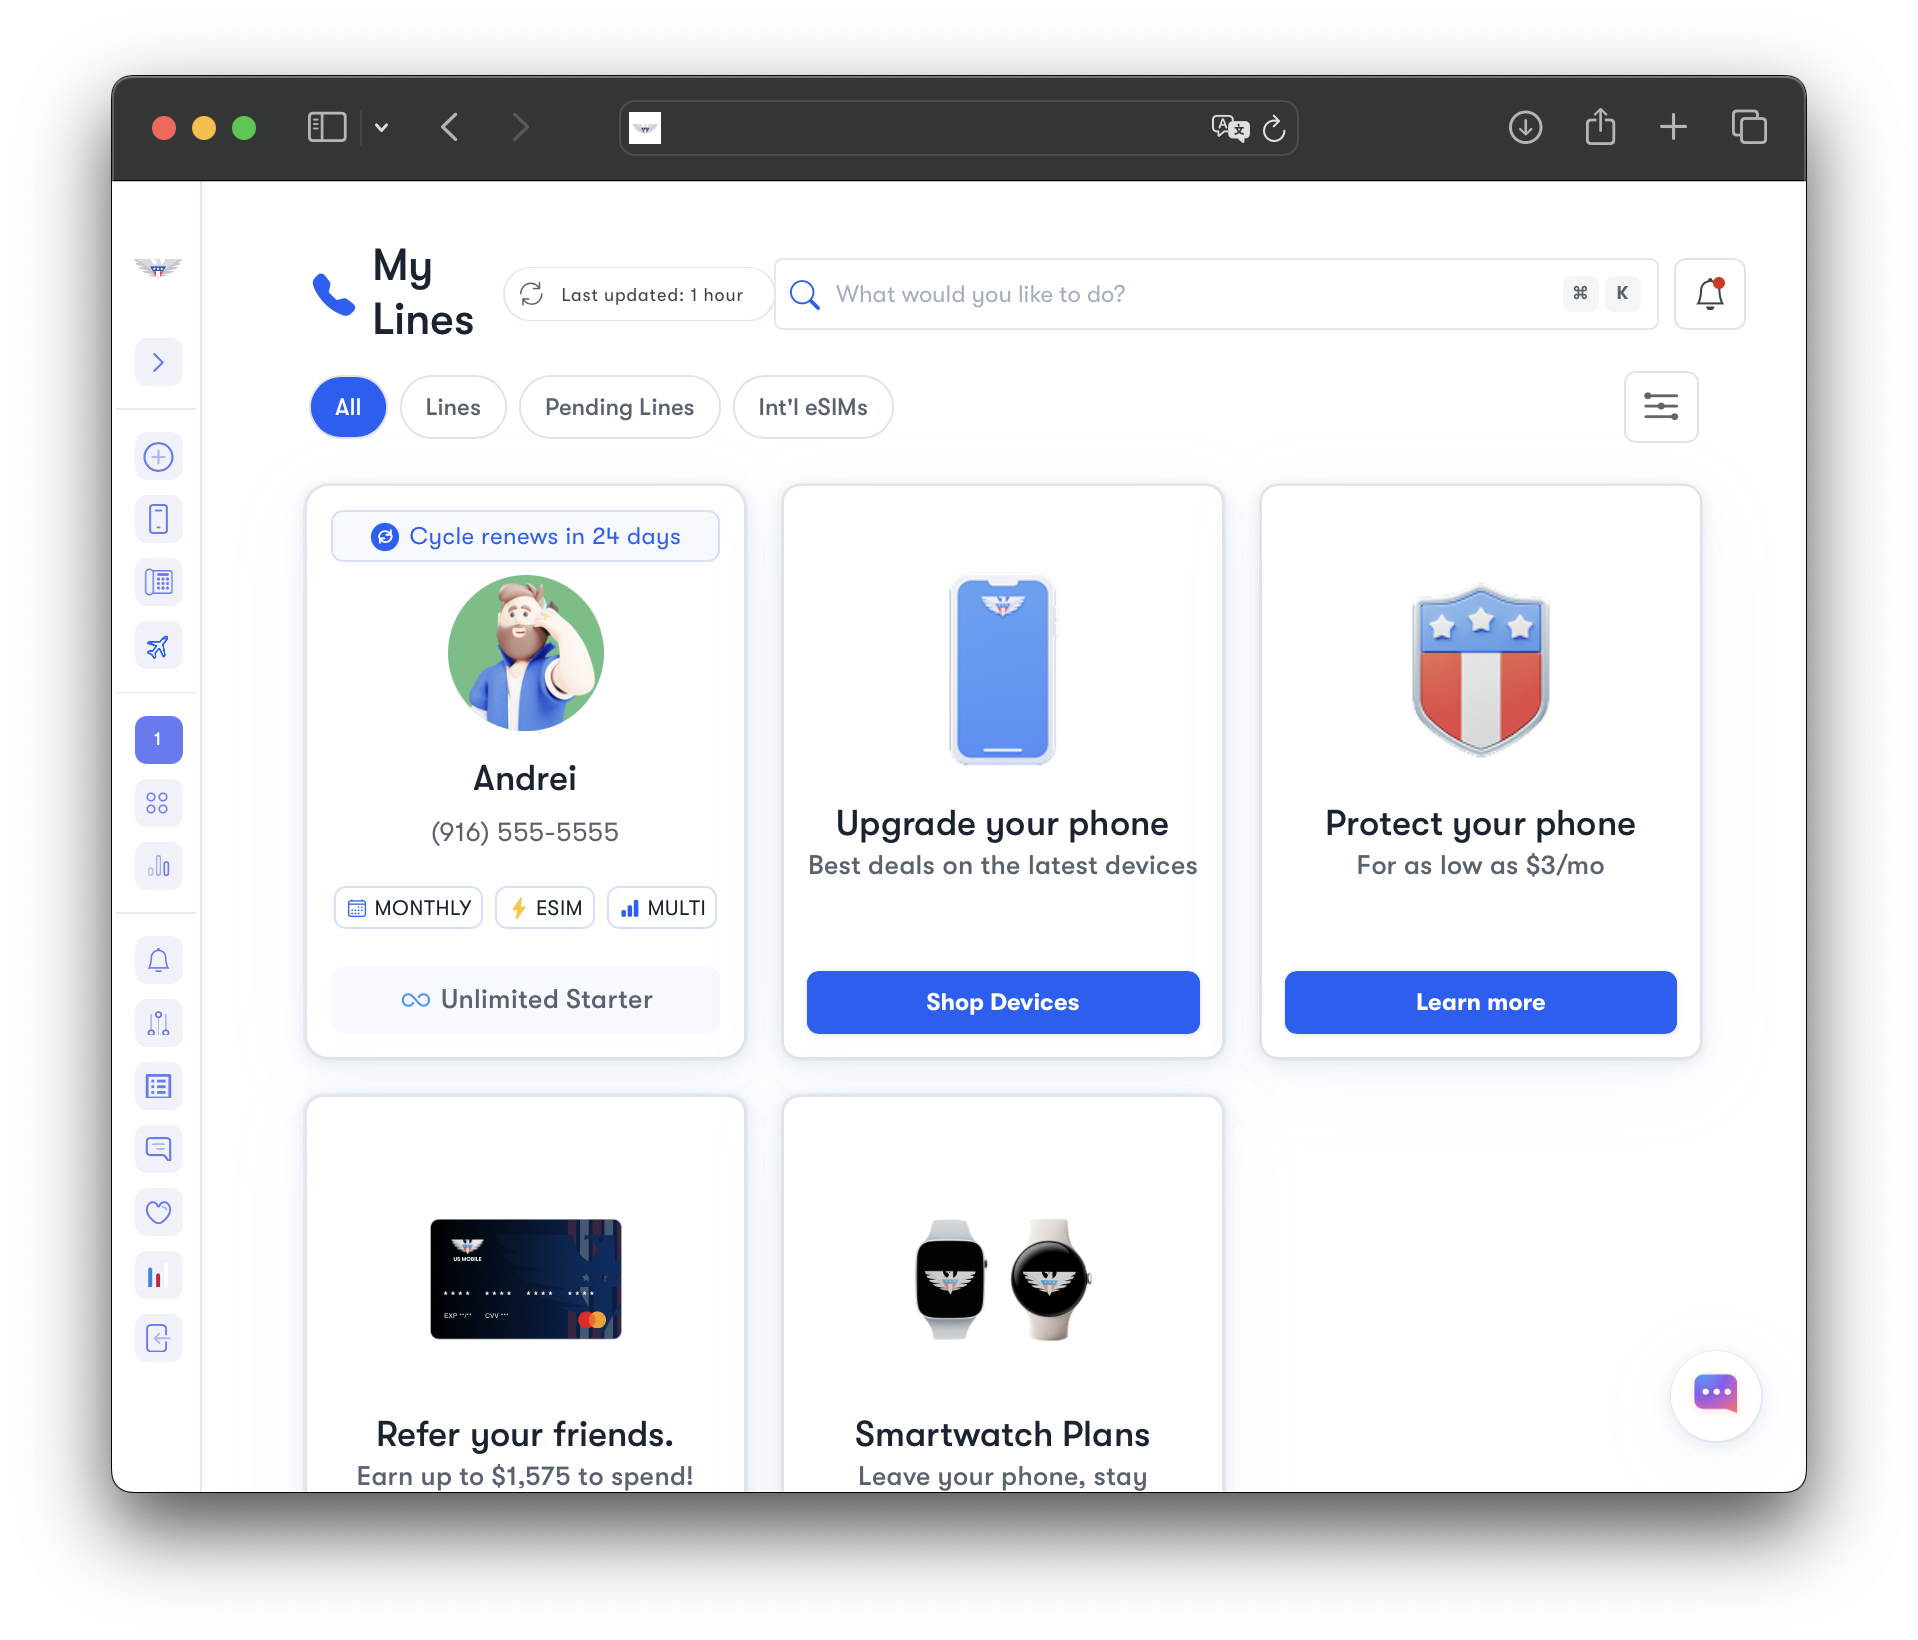
Task: Click the phone device icon in sidebar
Action: [158, 520]
